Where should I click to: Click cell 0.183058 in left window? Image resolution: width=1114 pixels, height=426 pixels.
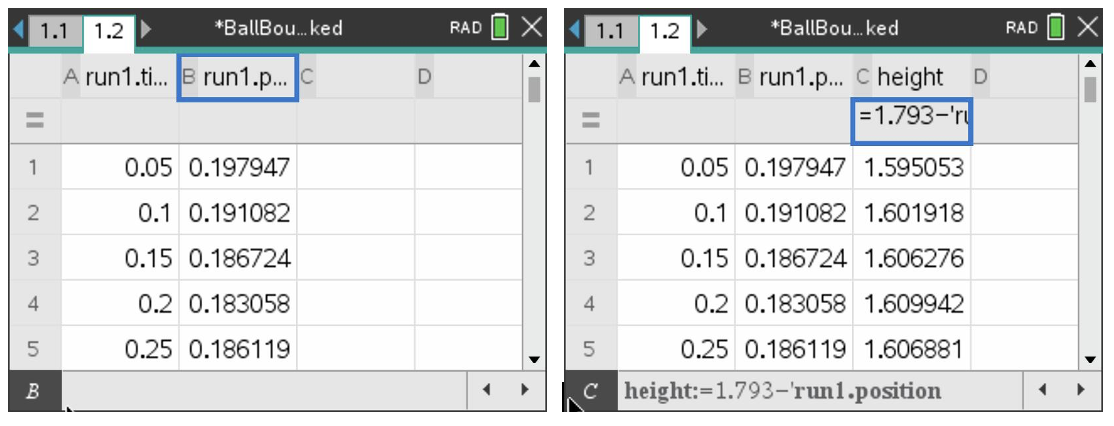coord(238,303)
